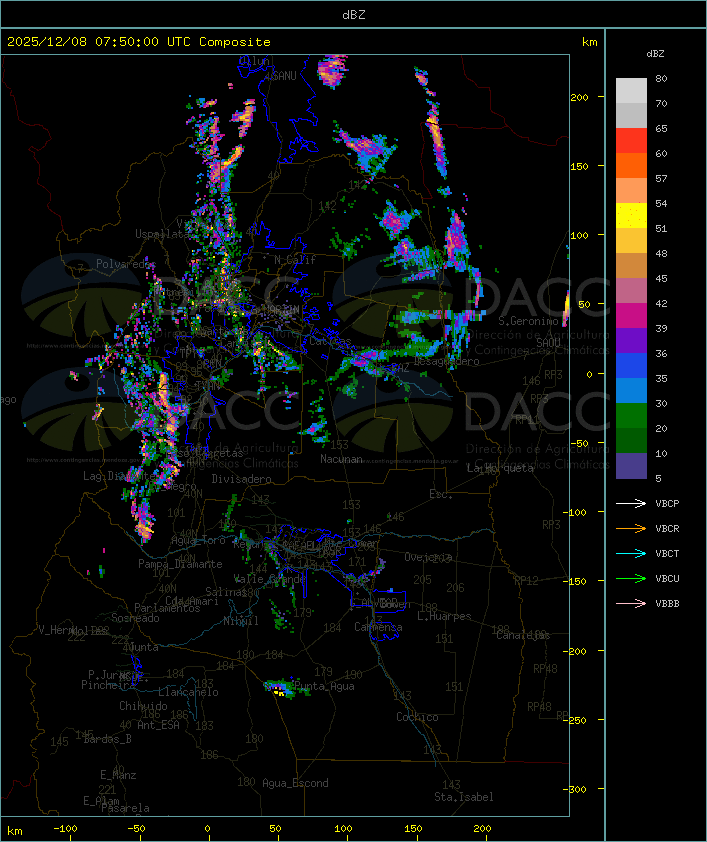
Task: Click the Chihuido place label
Action: (x=143, y=706)
